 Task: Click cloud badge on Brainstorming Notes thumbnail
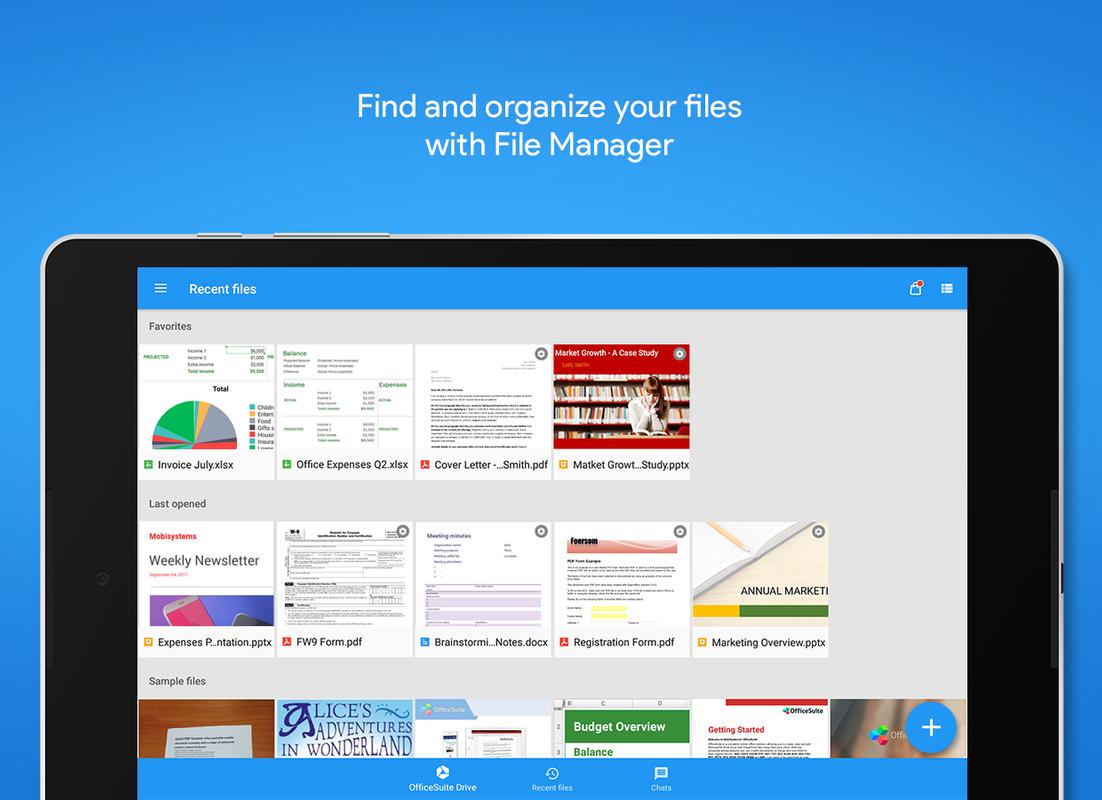pyautogui.click(x=541, y=531)
